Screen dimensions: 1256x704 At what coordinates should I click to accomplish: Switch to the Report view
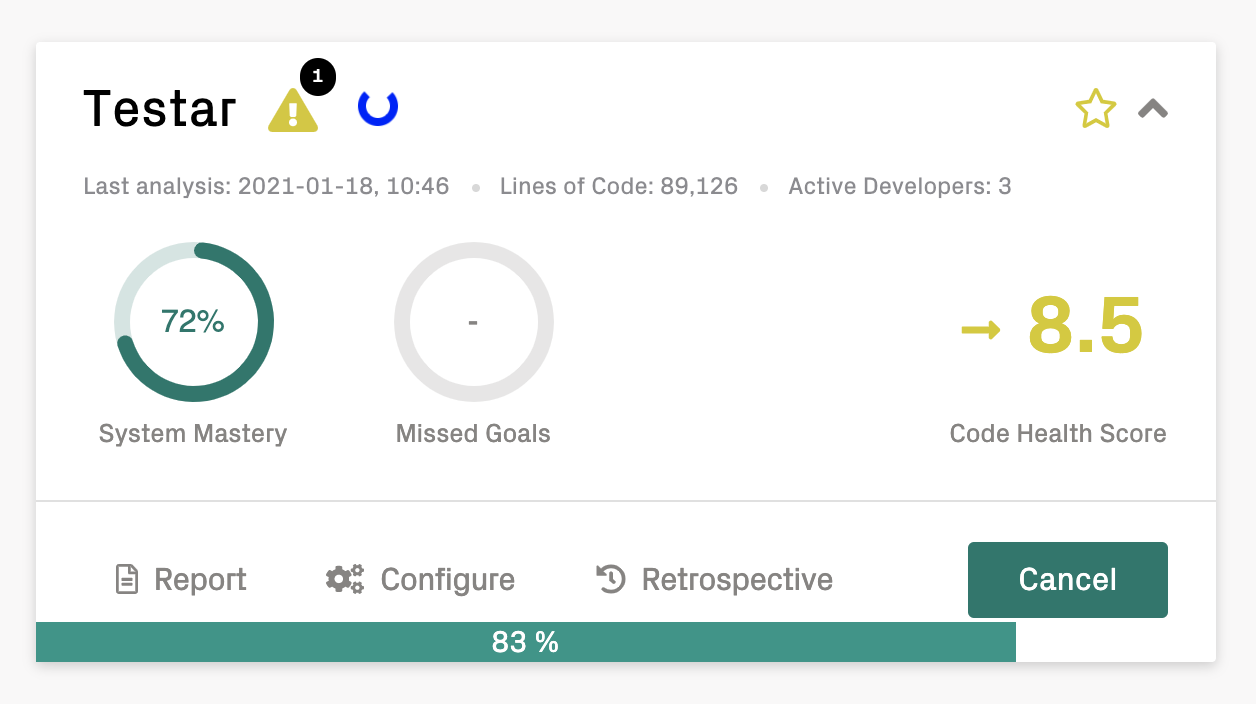click(x=200, y=579)
